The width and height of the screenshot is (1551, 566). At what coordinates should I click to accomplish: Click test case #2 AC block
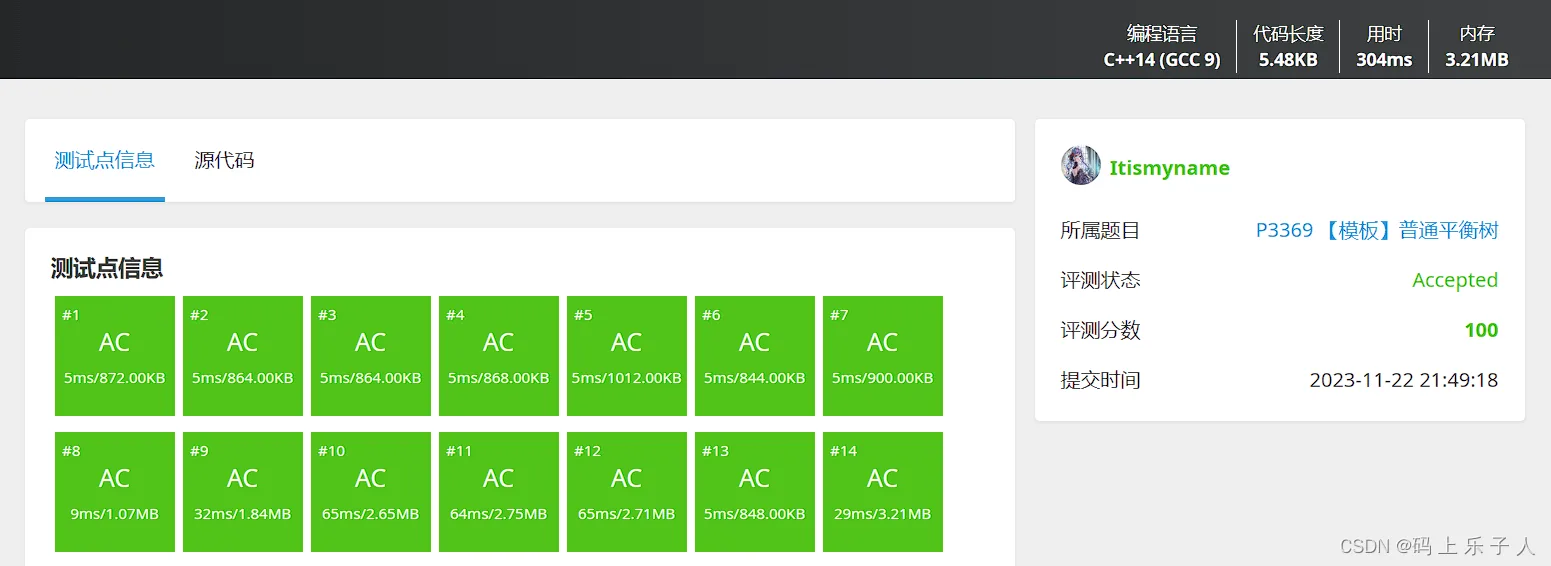pyautogui.click(x=243, y=356)
